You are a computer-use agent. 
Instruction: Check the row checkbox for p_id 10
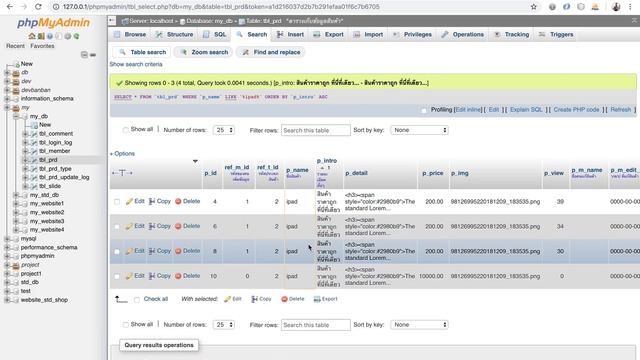(x=117, y=276)
